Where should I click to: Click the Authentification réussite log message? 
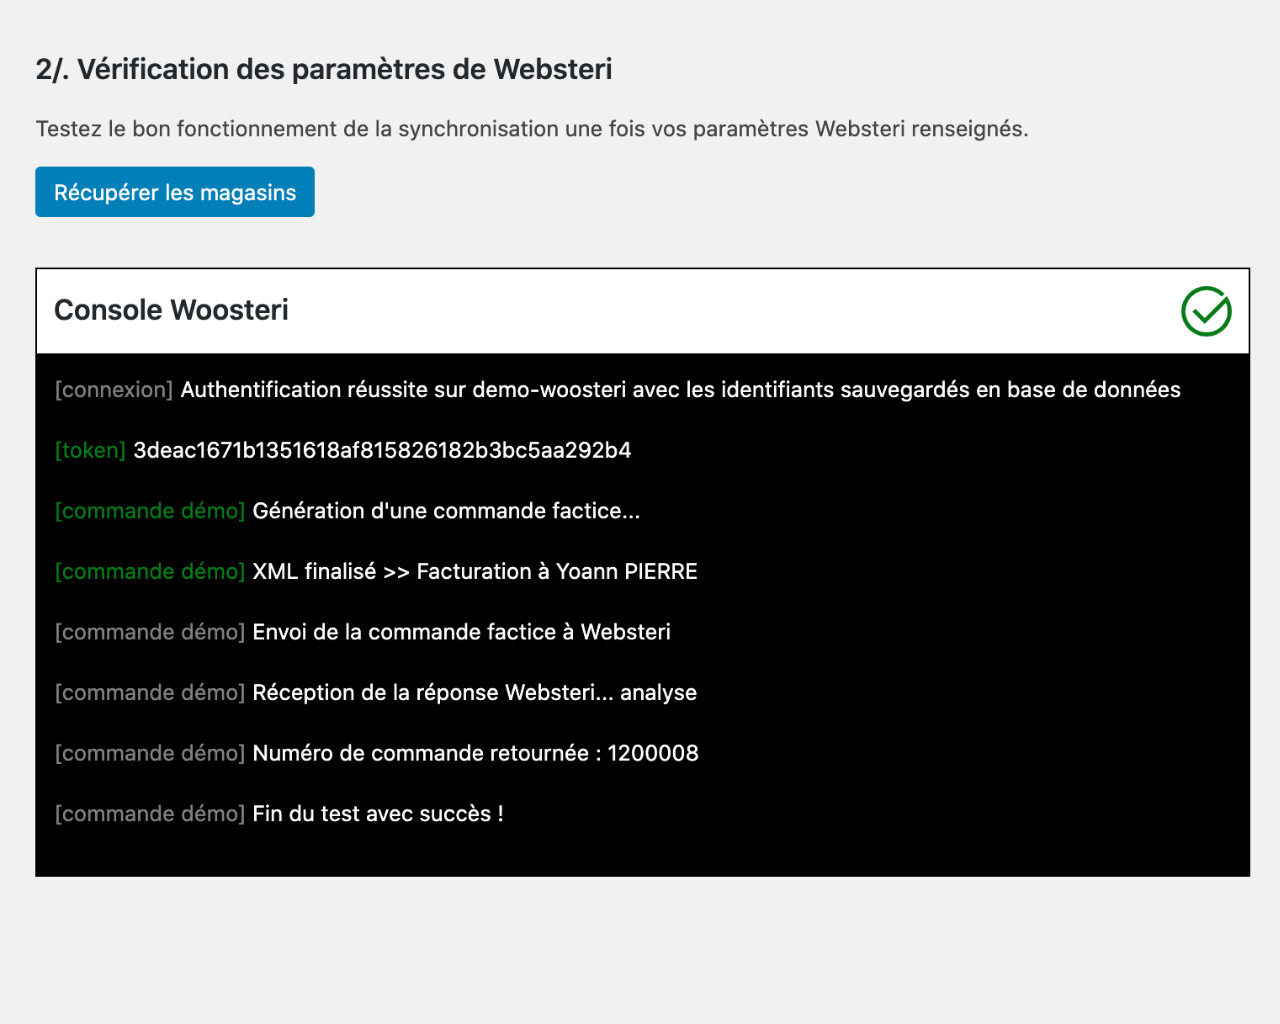[x=680, y=390]
